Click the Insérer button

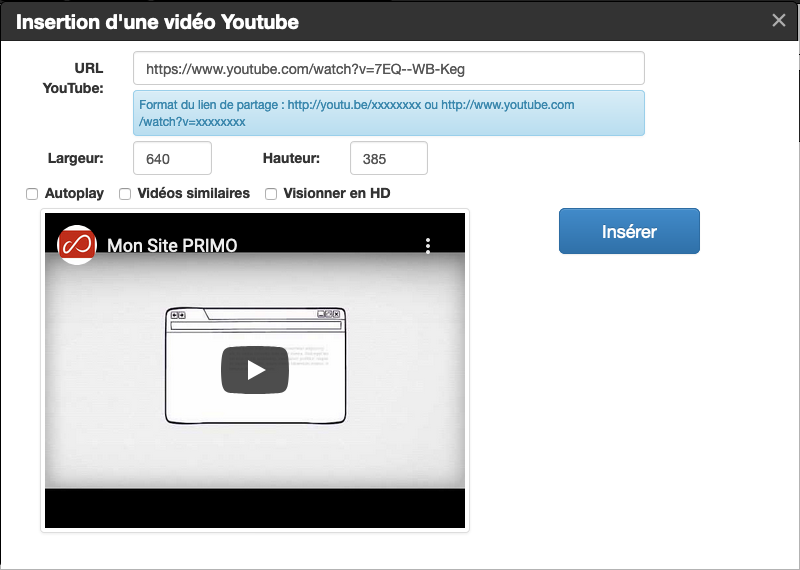coord(629,231)
